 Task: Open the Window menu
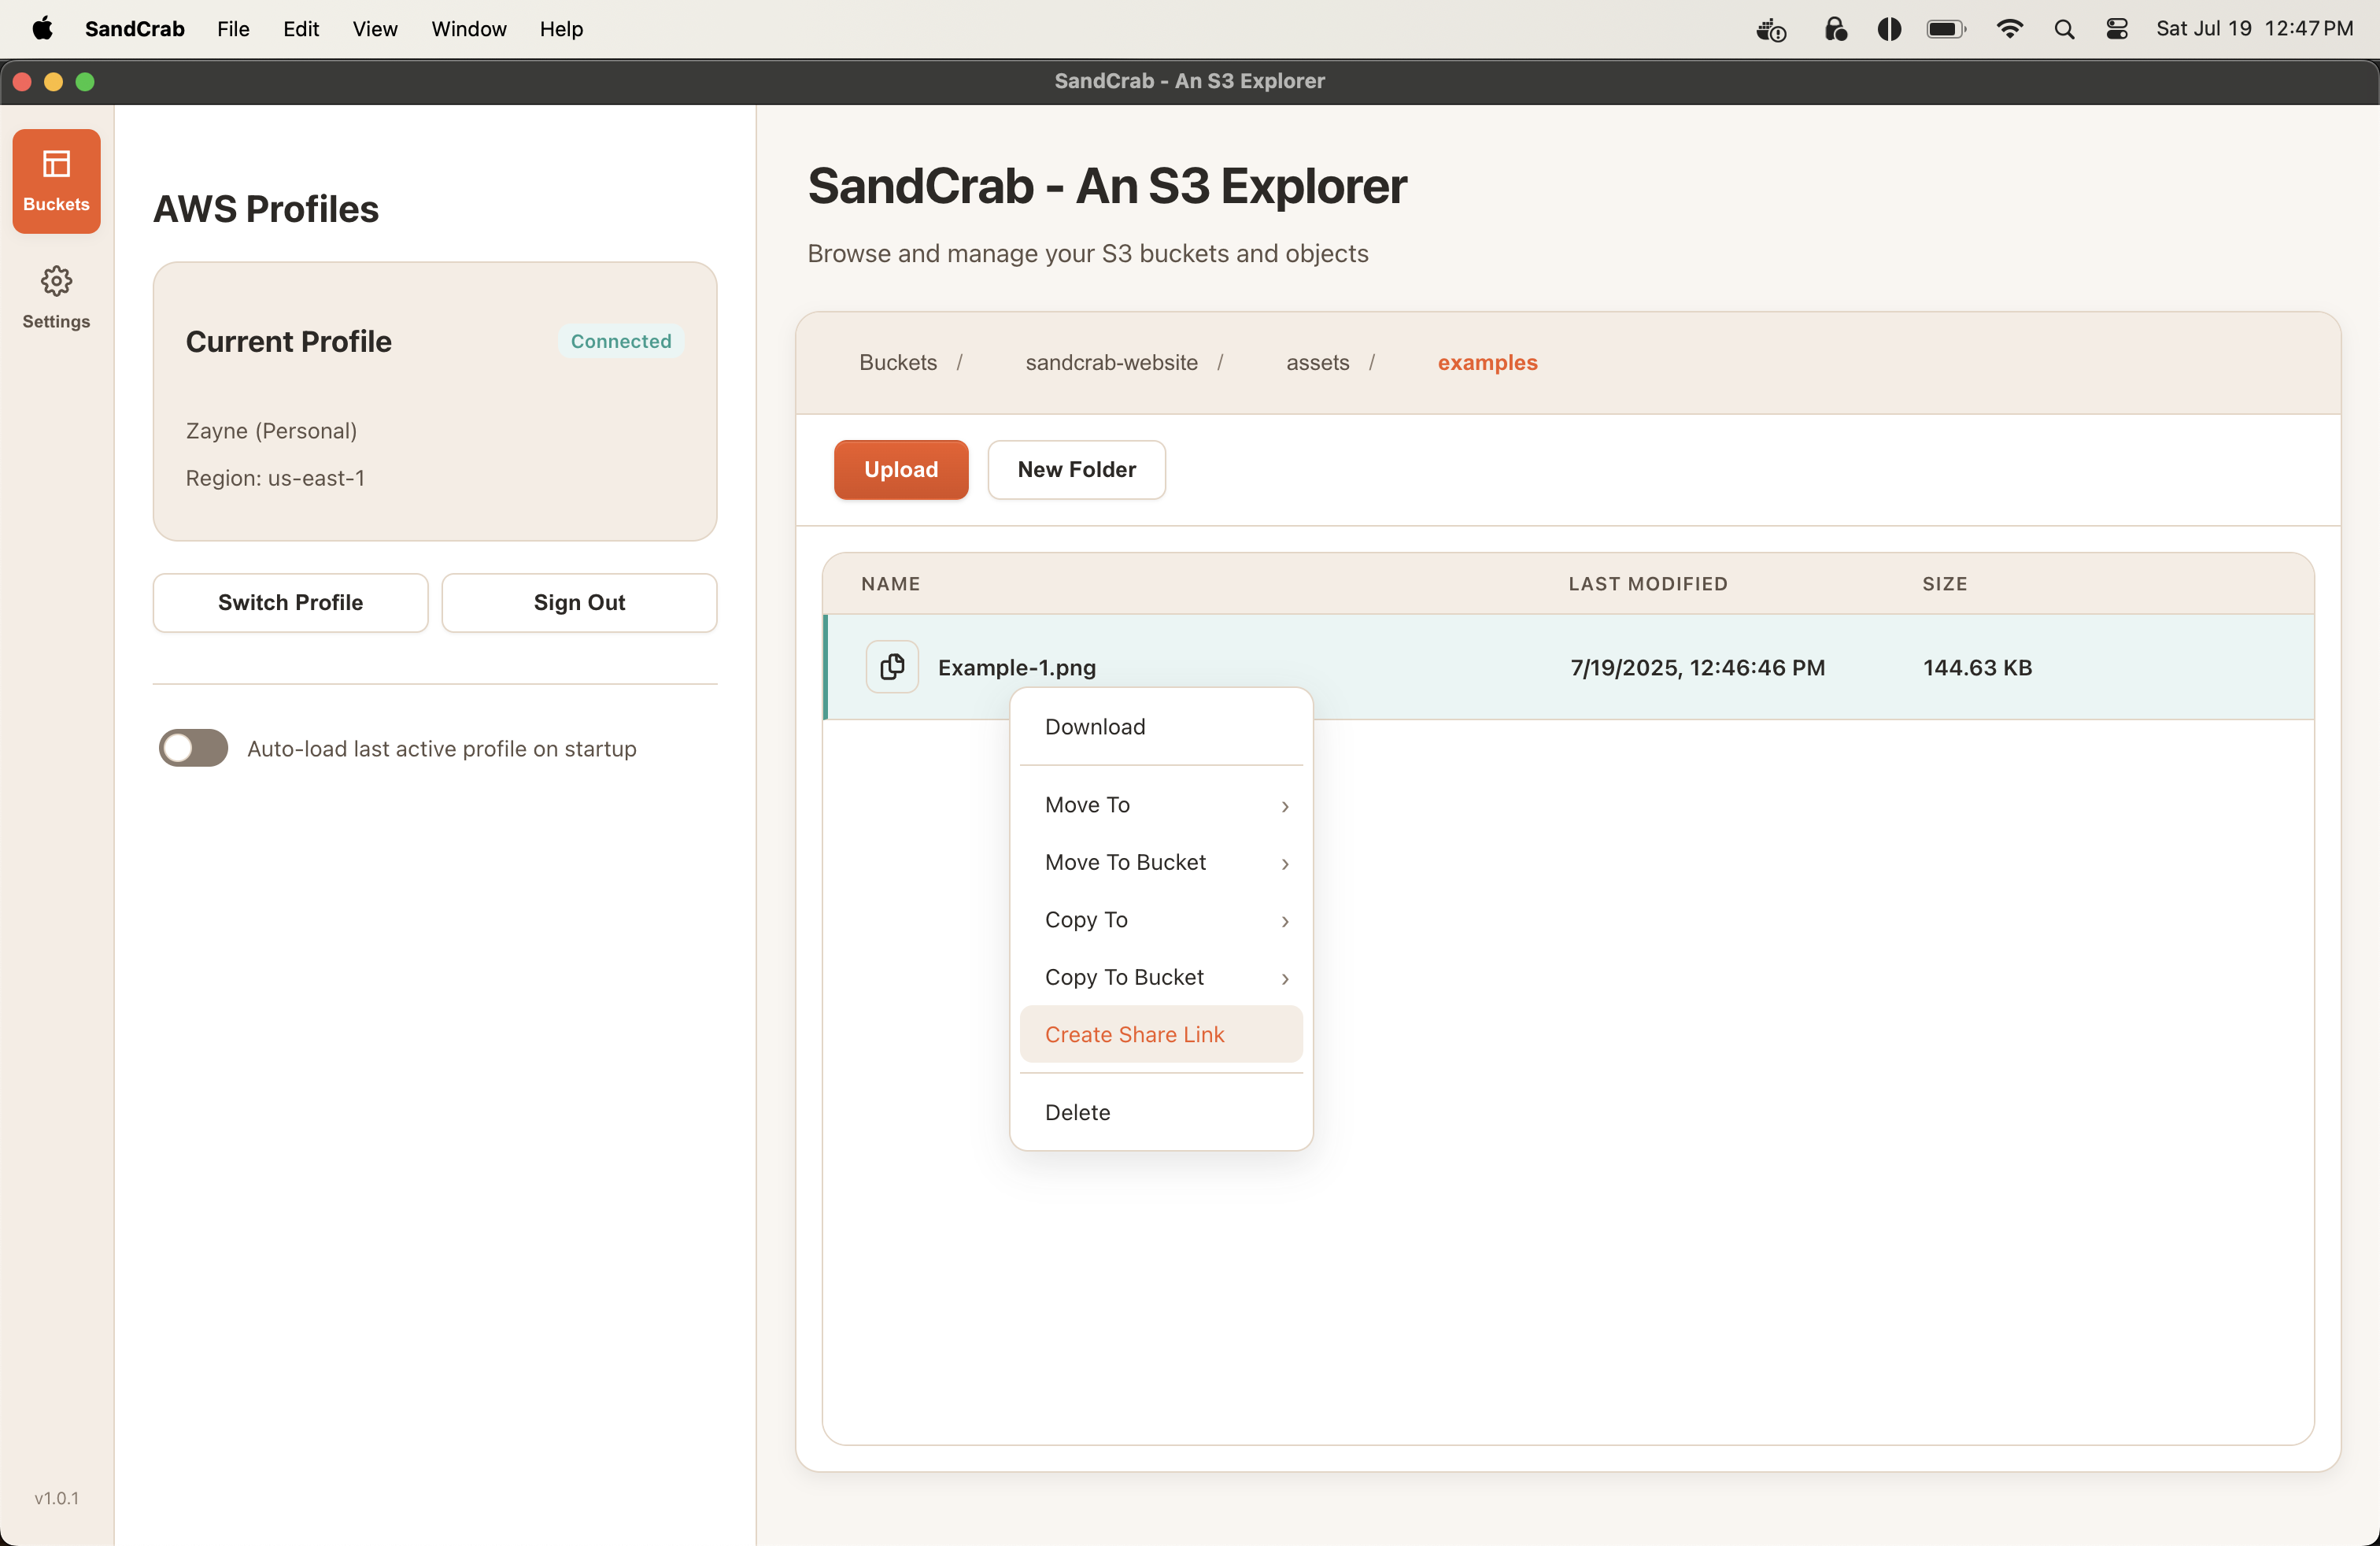pyautogui.click(x=469, y=28)
